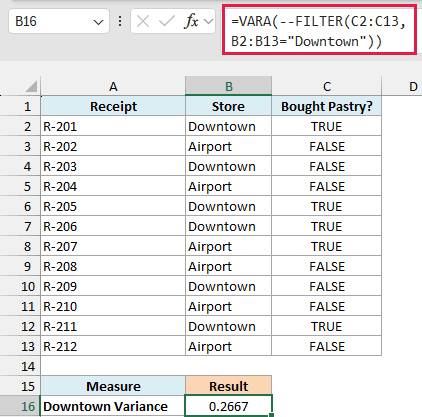Select cell containing R-205
Screen dimensions: 422x417
[113, 206]
